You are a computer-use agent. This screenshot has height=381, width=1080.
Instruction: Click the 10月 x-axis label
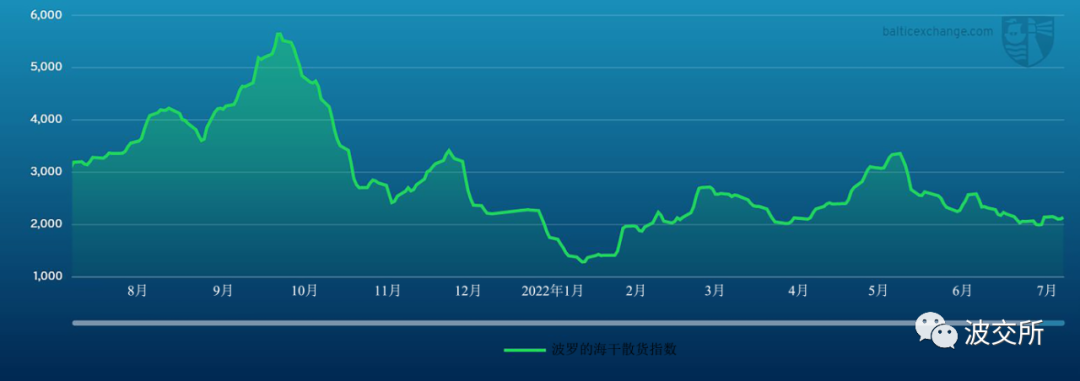[304, 291]
